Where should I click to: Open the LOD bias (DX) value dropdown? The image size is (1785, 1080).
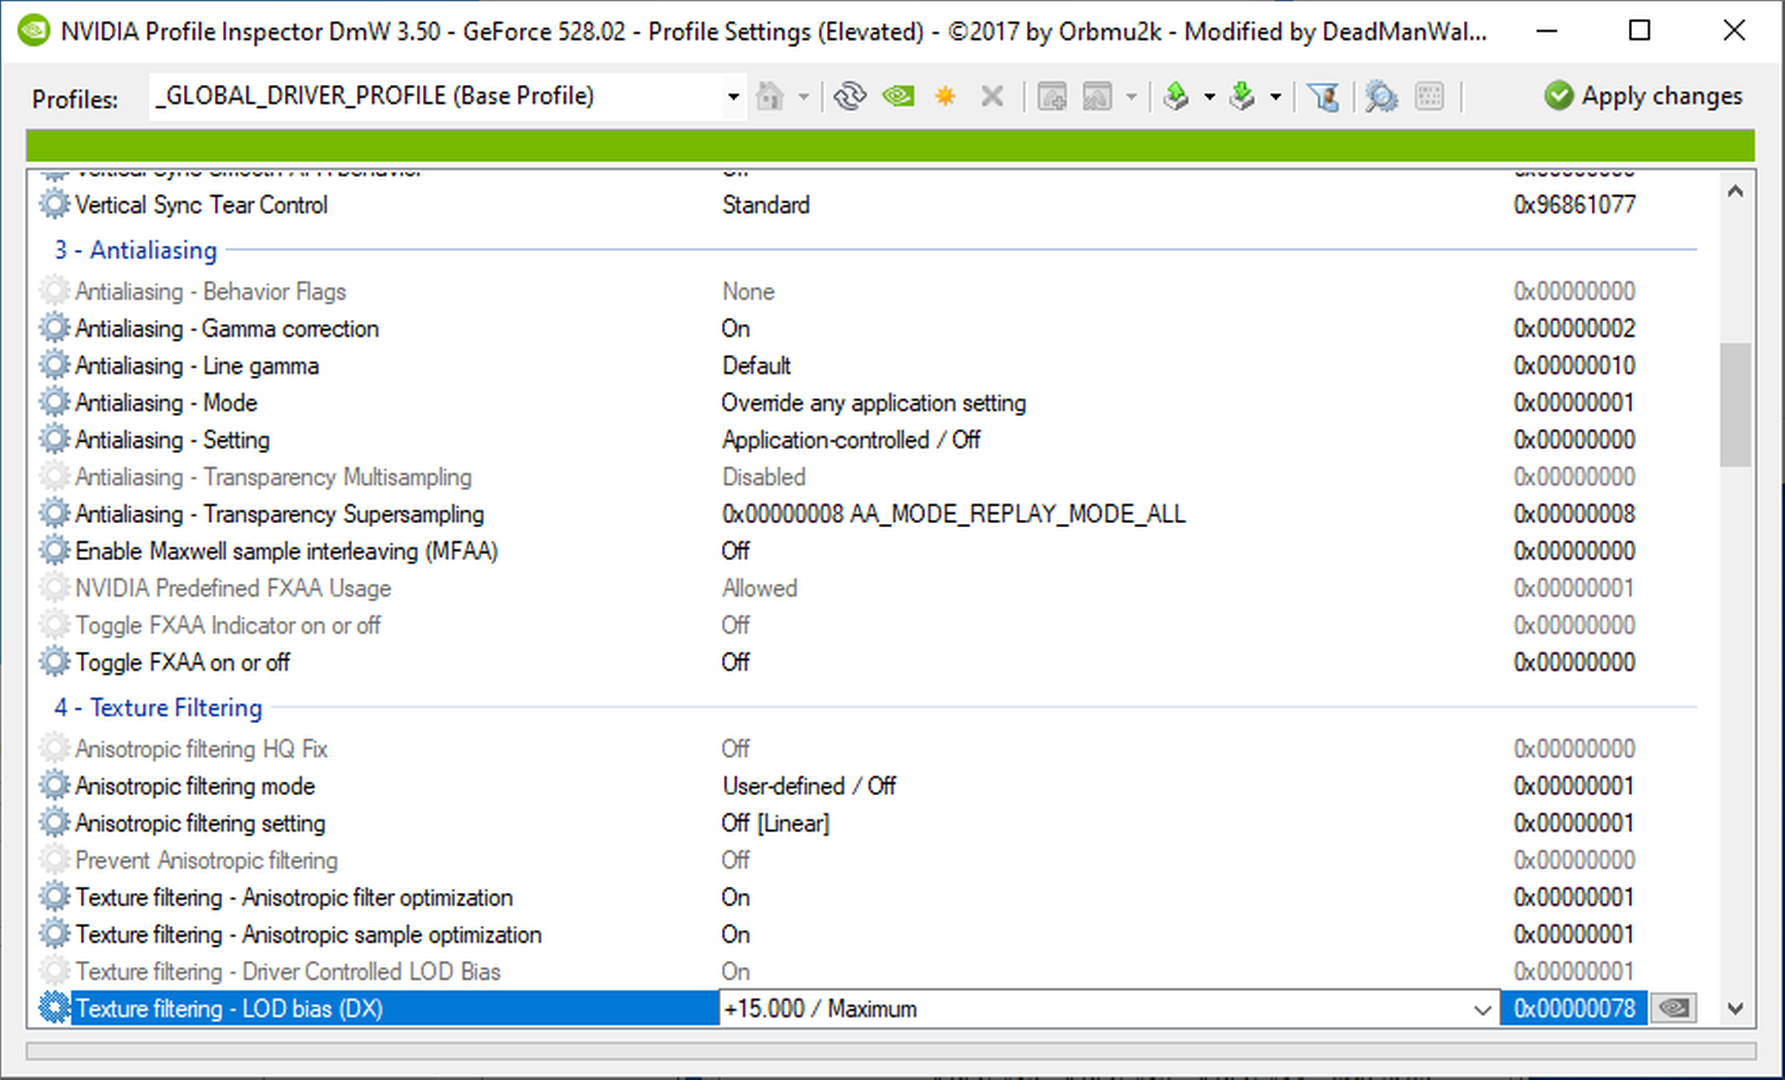(x=1483, y=1009)
